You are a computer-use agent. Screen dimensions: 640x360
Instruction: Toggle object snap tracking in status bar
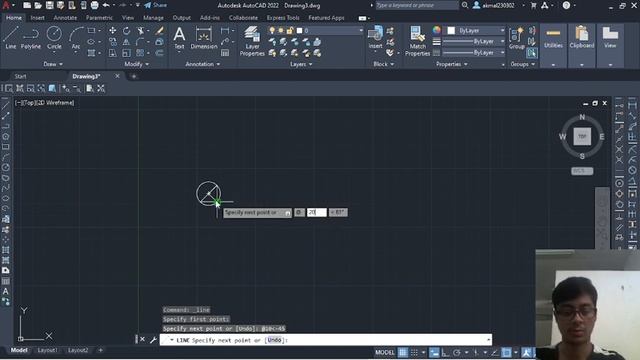[x=495, y=352]
